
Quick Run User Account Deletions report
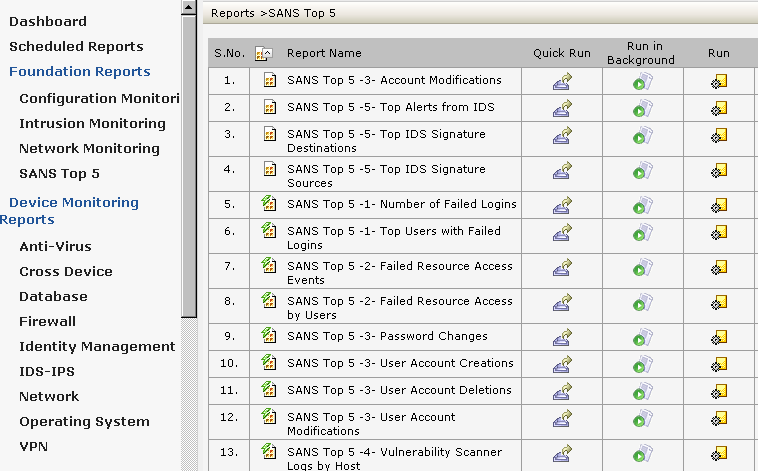[x=563, y=391]
